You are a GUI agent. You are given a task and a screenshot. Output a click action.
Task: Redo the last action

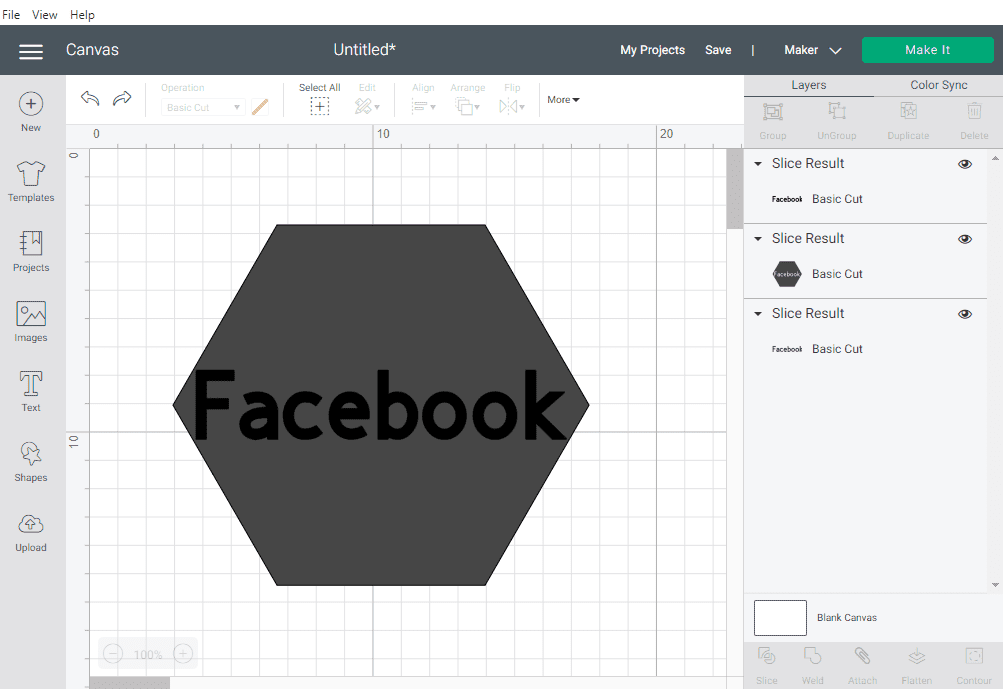pyautogui.click(x=122, y=99)
